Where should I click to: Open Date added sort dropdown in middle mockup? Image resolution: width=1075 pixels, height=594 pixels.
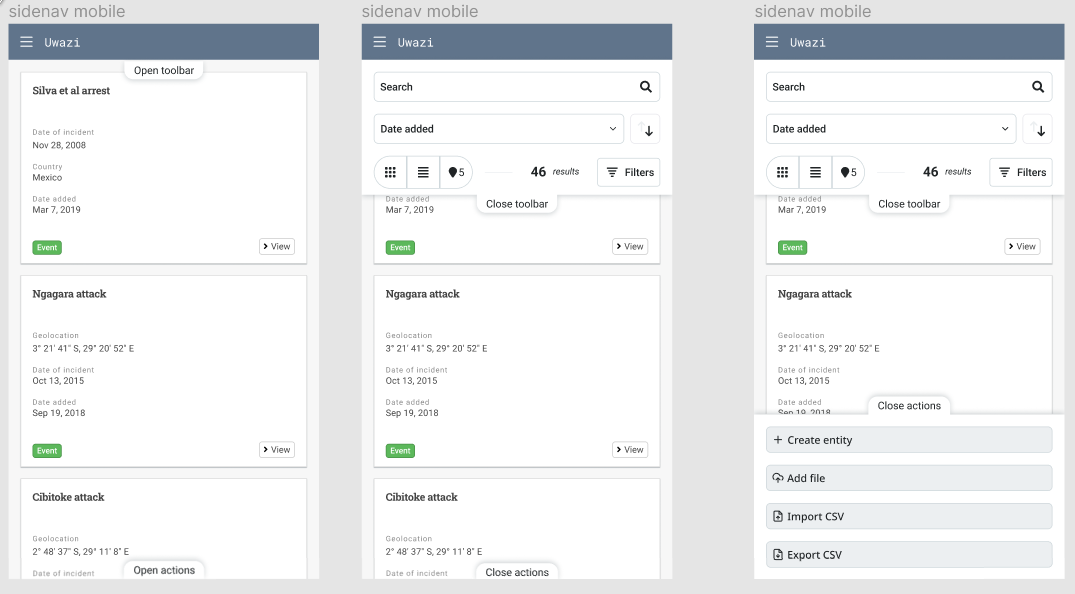click(498, 129)
